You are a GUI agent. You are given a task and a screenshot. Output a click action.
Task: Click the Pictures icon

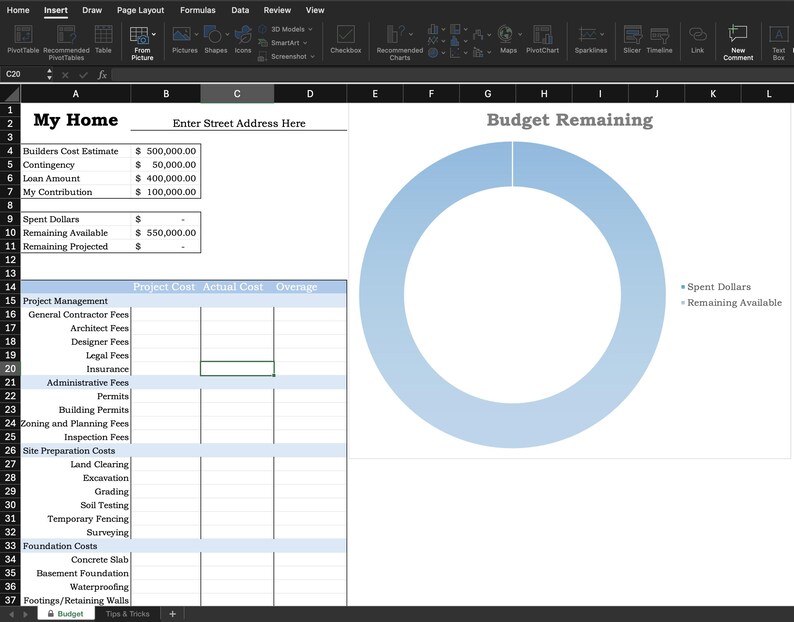[x=182, y=34]
